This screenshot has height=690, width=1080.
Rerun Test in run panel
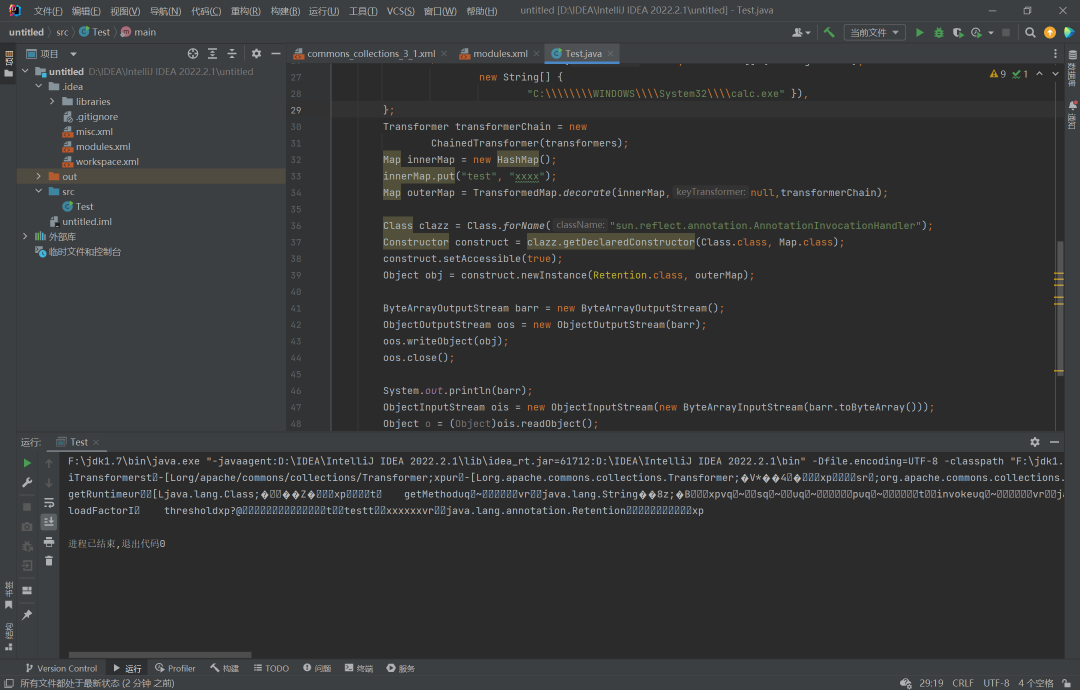coord(27,463)
